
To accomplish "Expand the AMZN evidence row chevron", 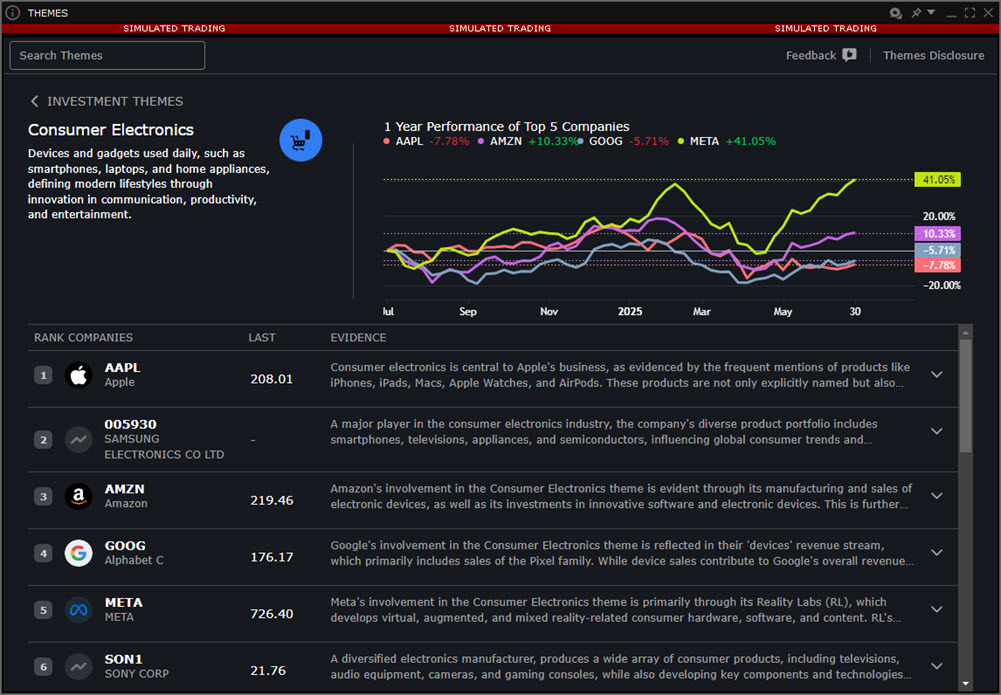I will coord(937,496).
